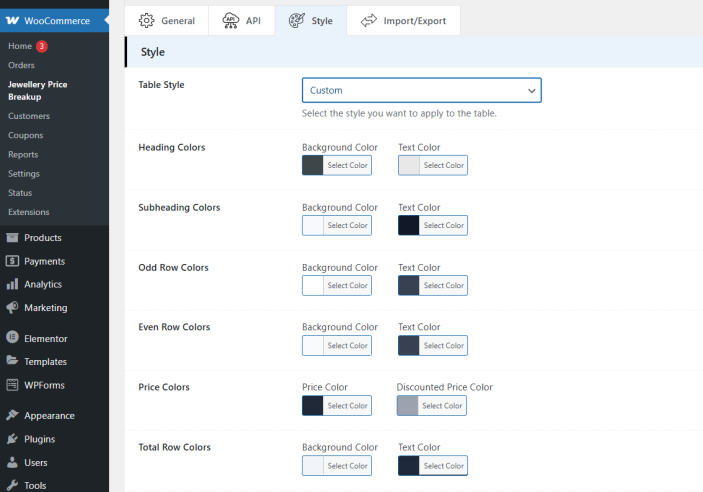Switch to the General tab

pos(167,20)
